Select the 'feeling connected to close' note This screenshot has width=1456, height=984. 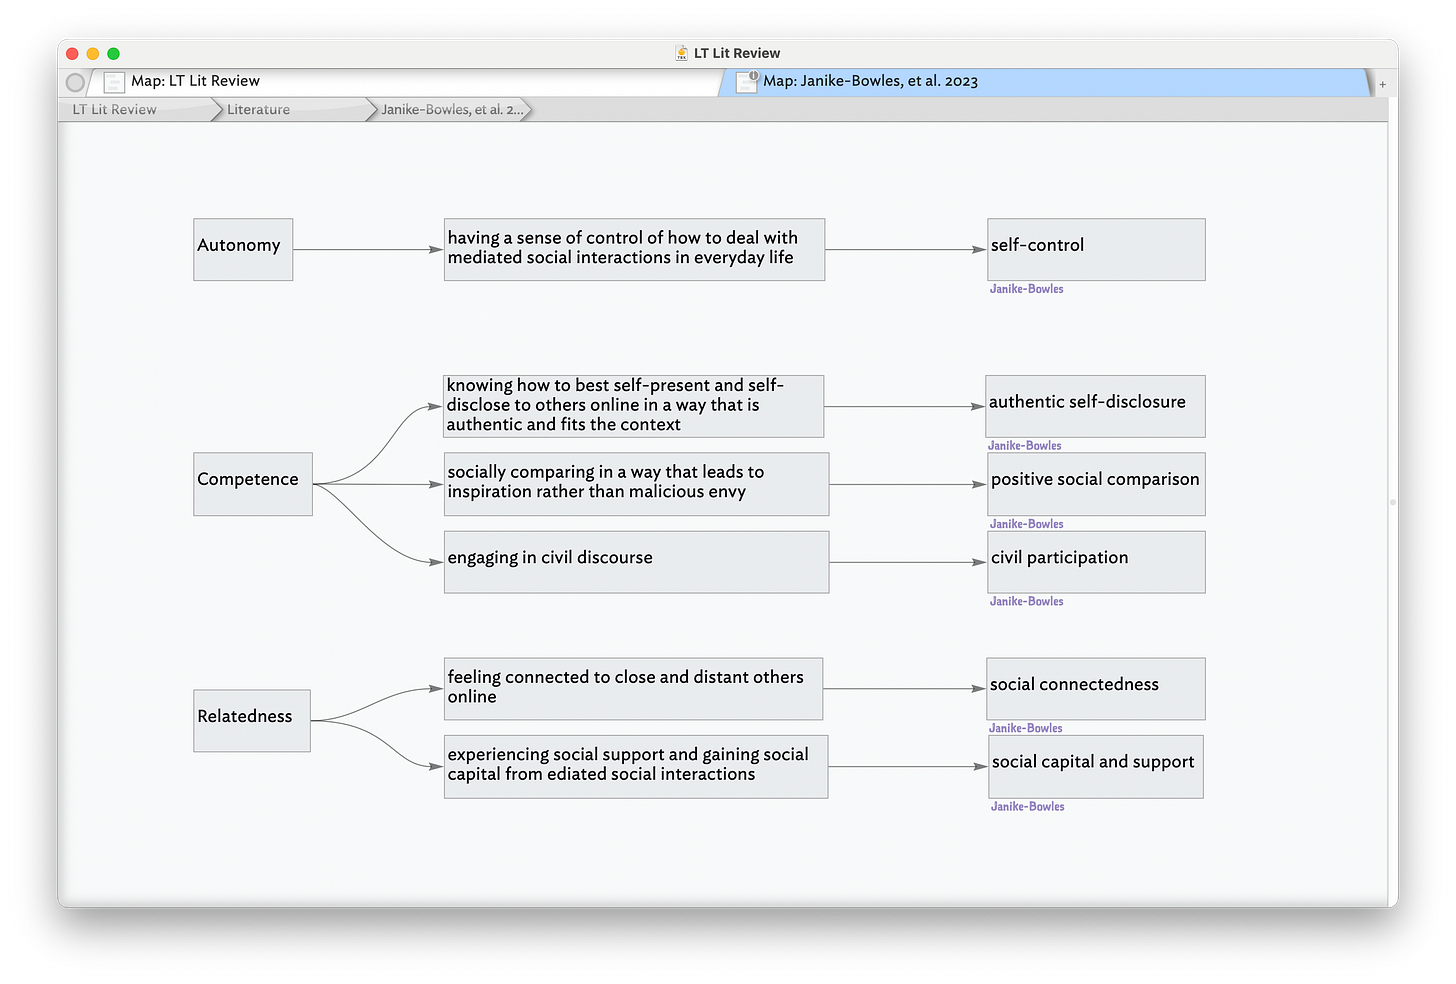[x=633, y=689]
